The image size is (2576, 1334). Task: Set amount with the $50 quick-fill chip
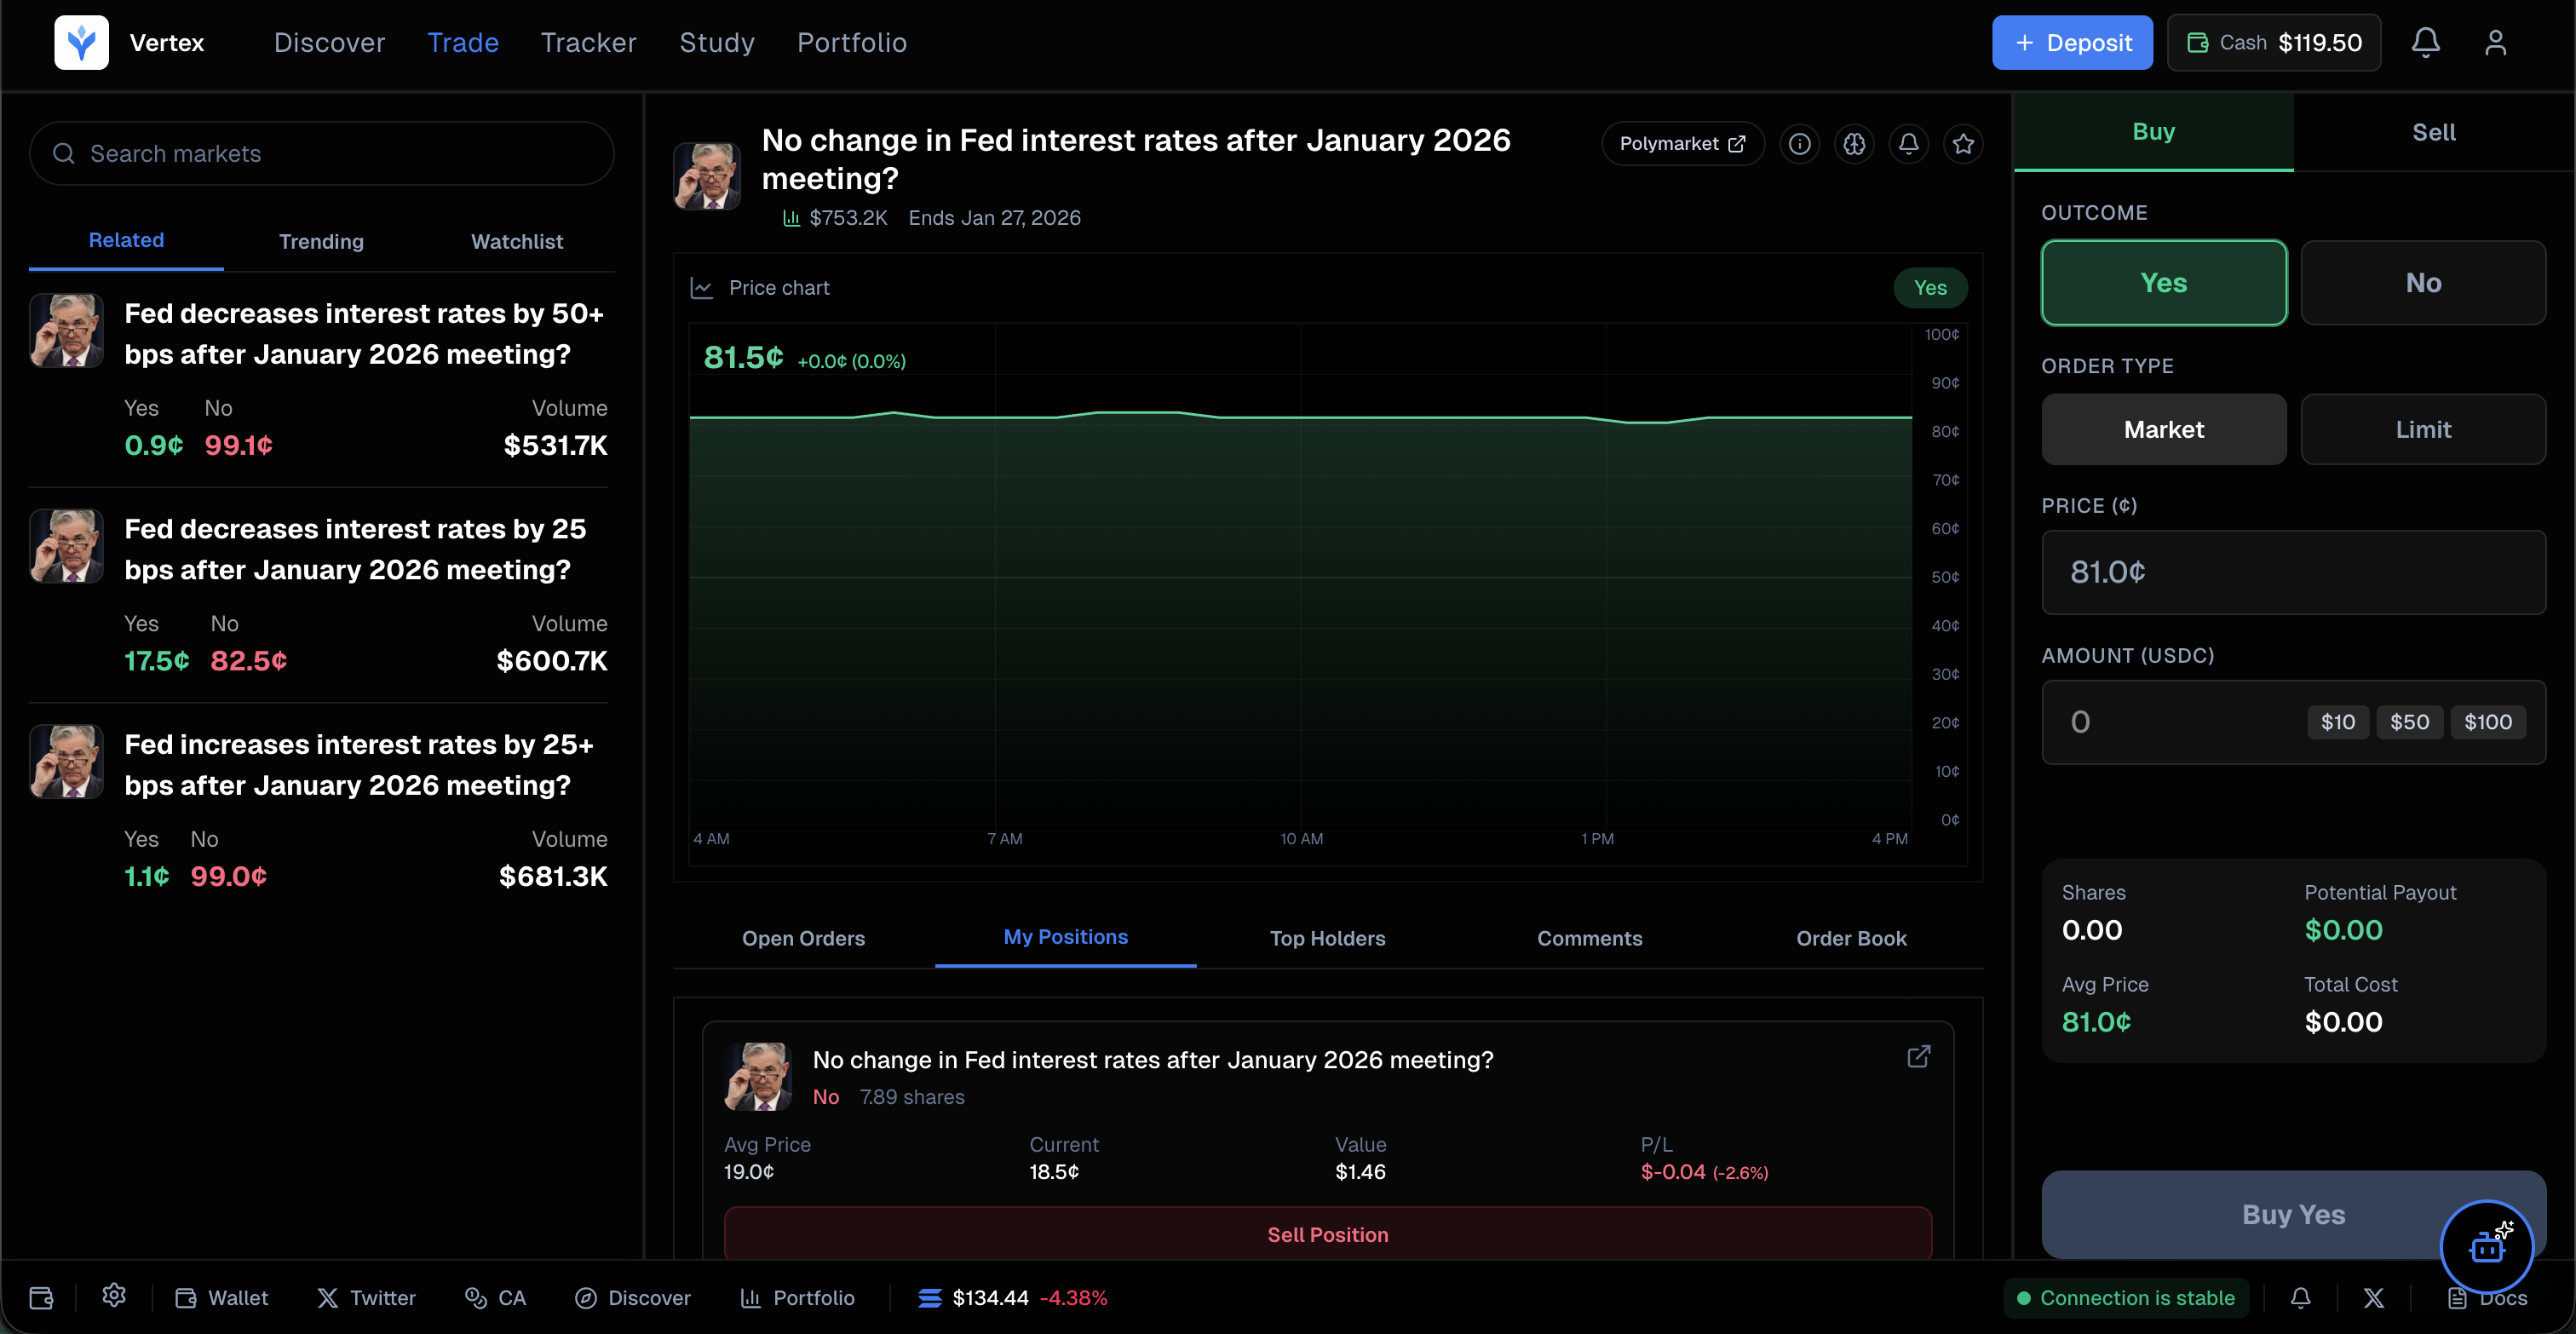click(2410, 721)
